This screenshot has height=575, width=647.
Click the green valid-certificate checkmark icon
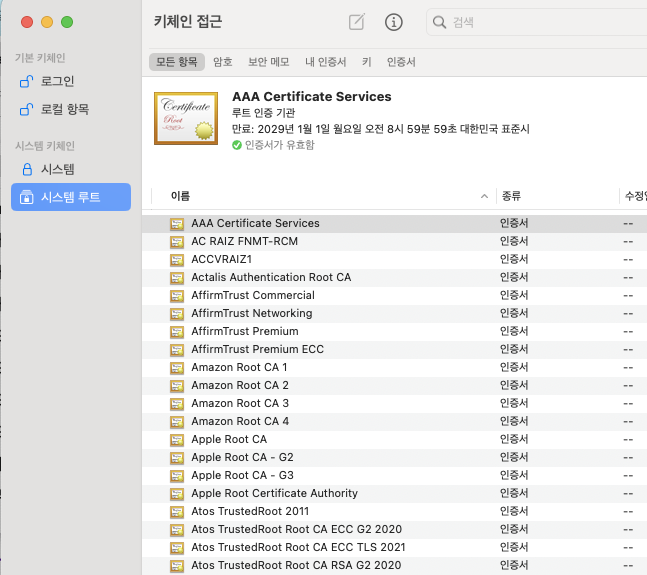pyautogui.click(x=237, y=145)
